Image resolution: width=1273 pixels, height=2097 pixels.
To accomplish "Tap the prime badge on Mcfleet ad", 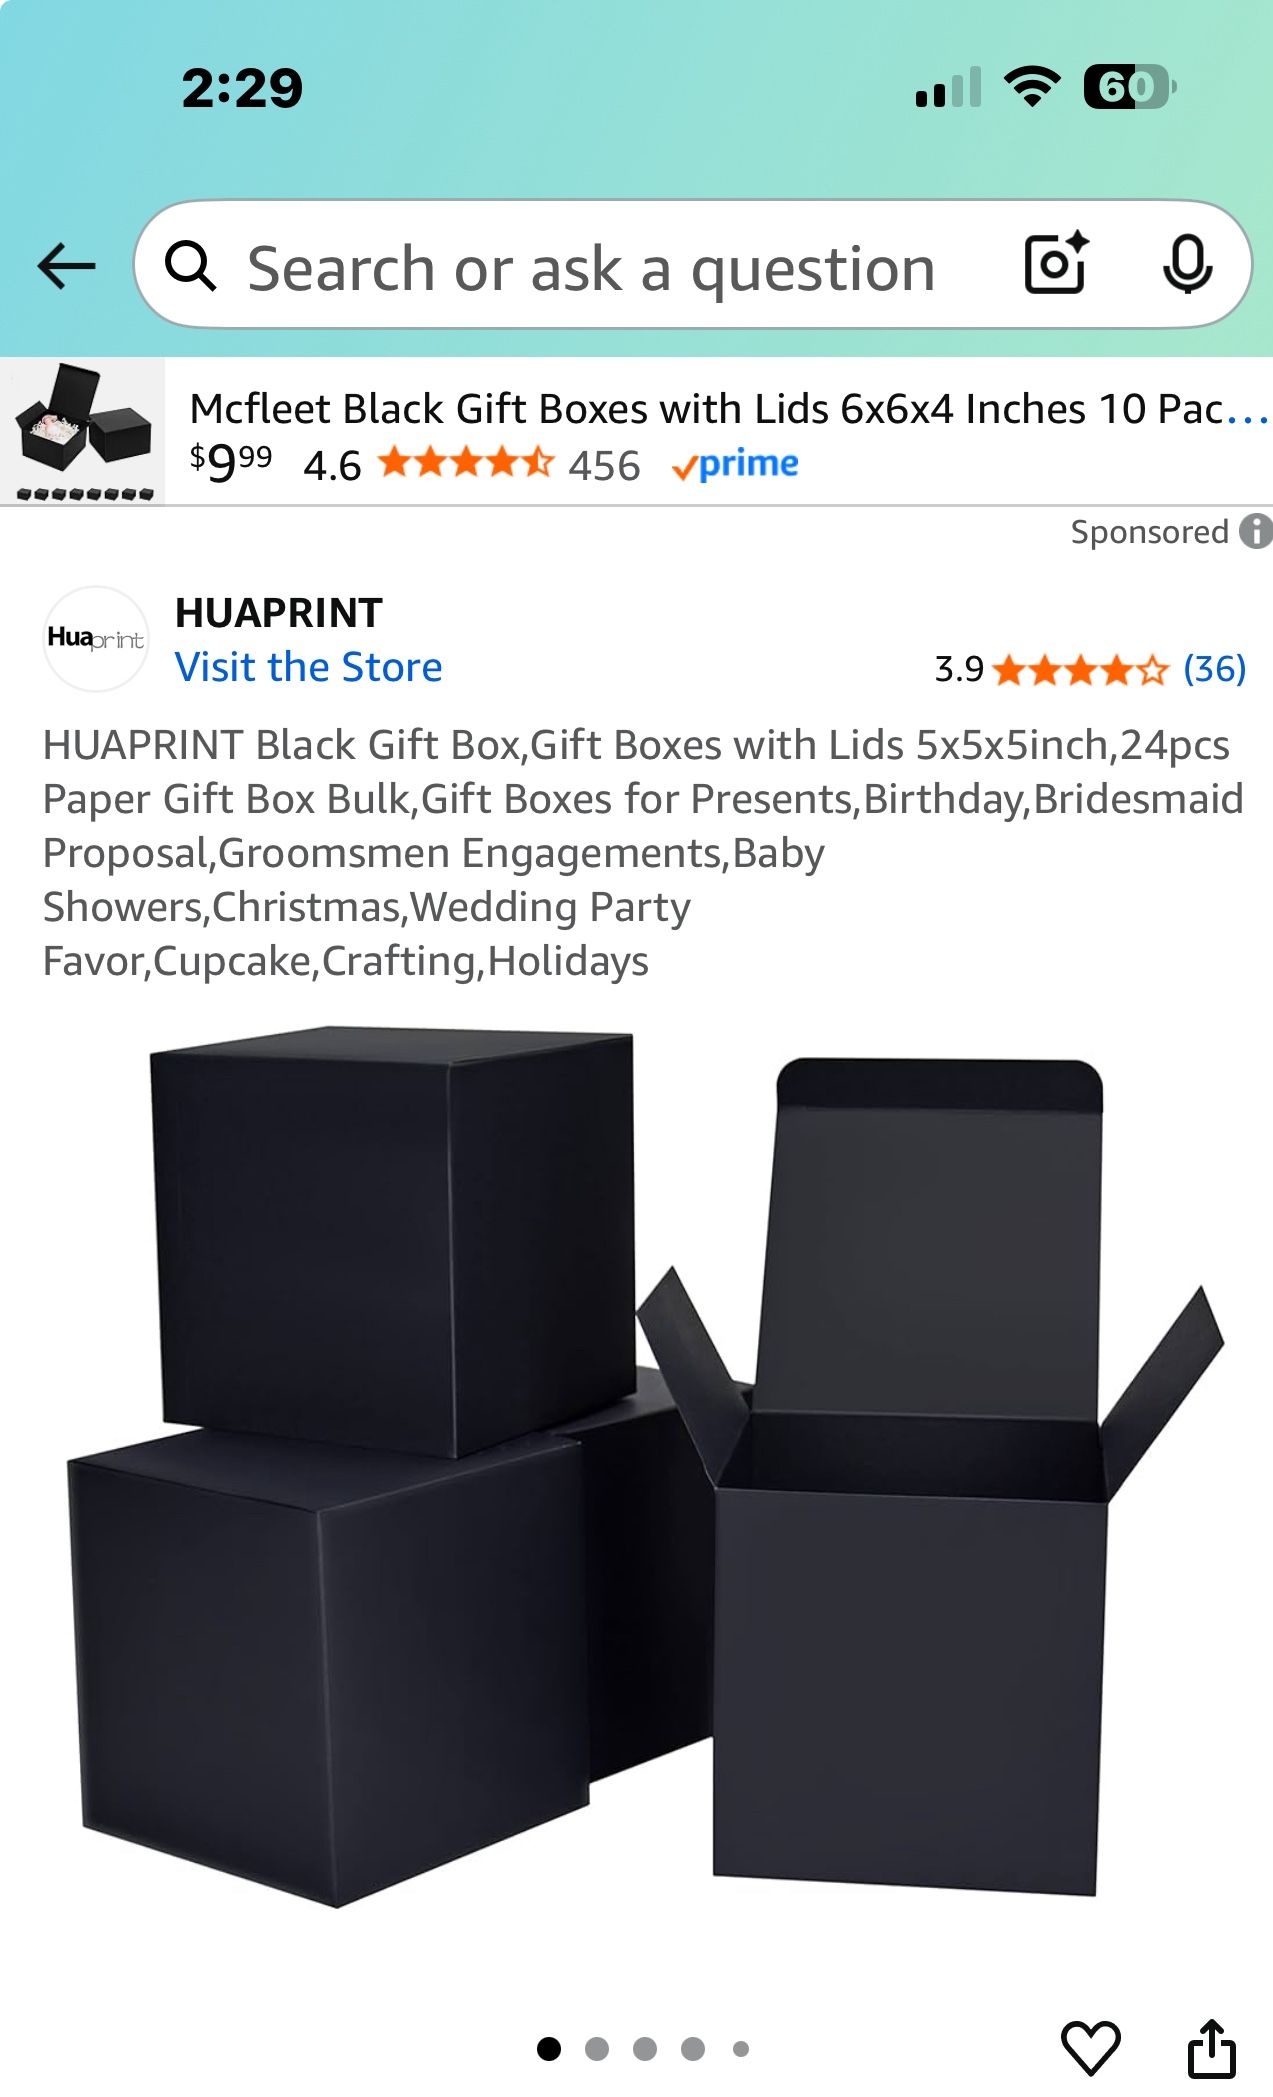I will pyautogui.click(x=735, y=465).
